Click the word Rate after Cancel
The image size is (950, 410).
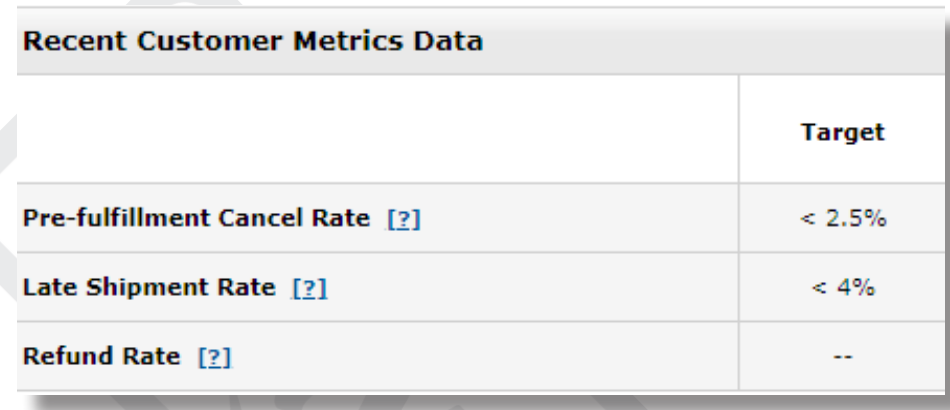[x=341, y=218]
